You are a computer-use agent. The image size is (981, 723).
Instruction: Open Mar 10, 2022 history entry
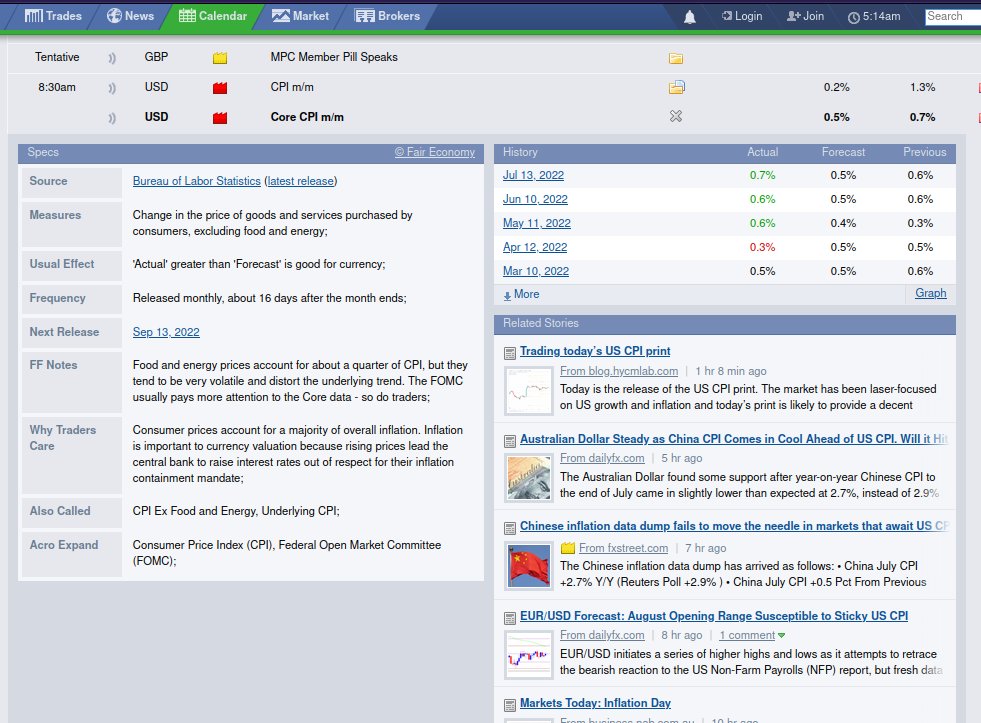536,271
